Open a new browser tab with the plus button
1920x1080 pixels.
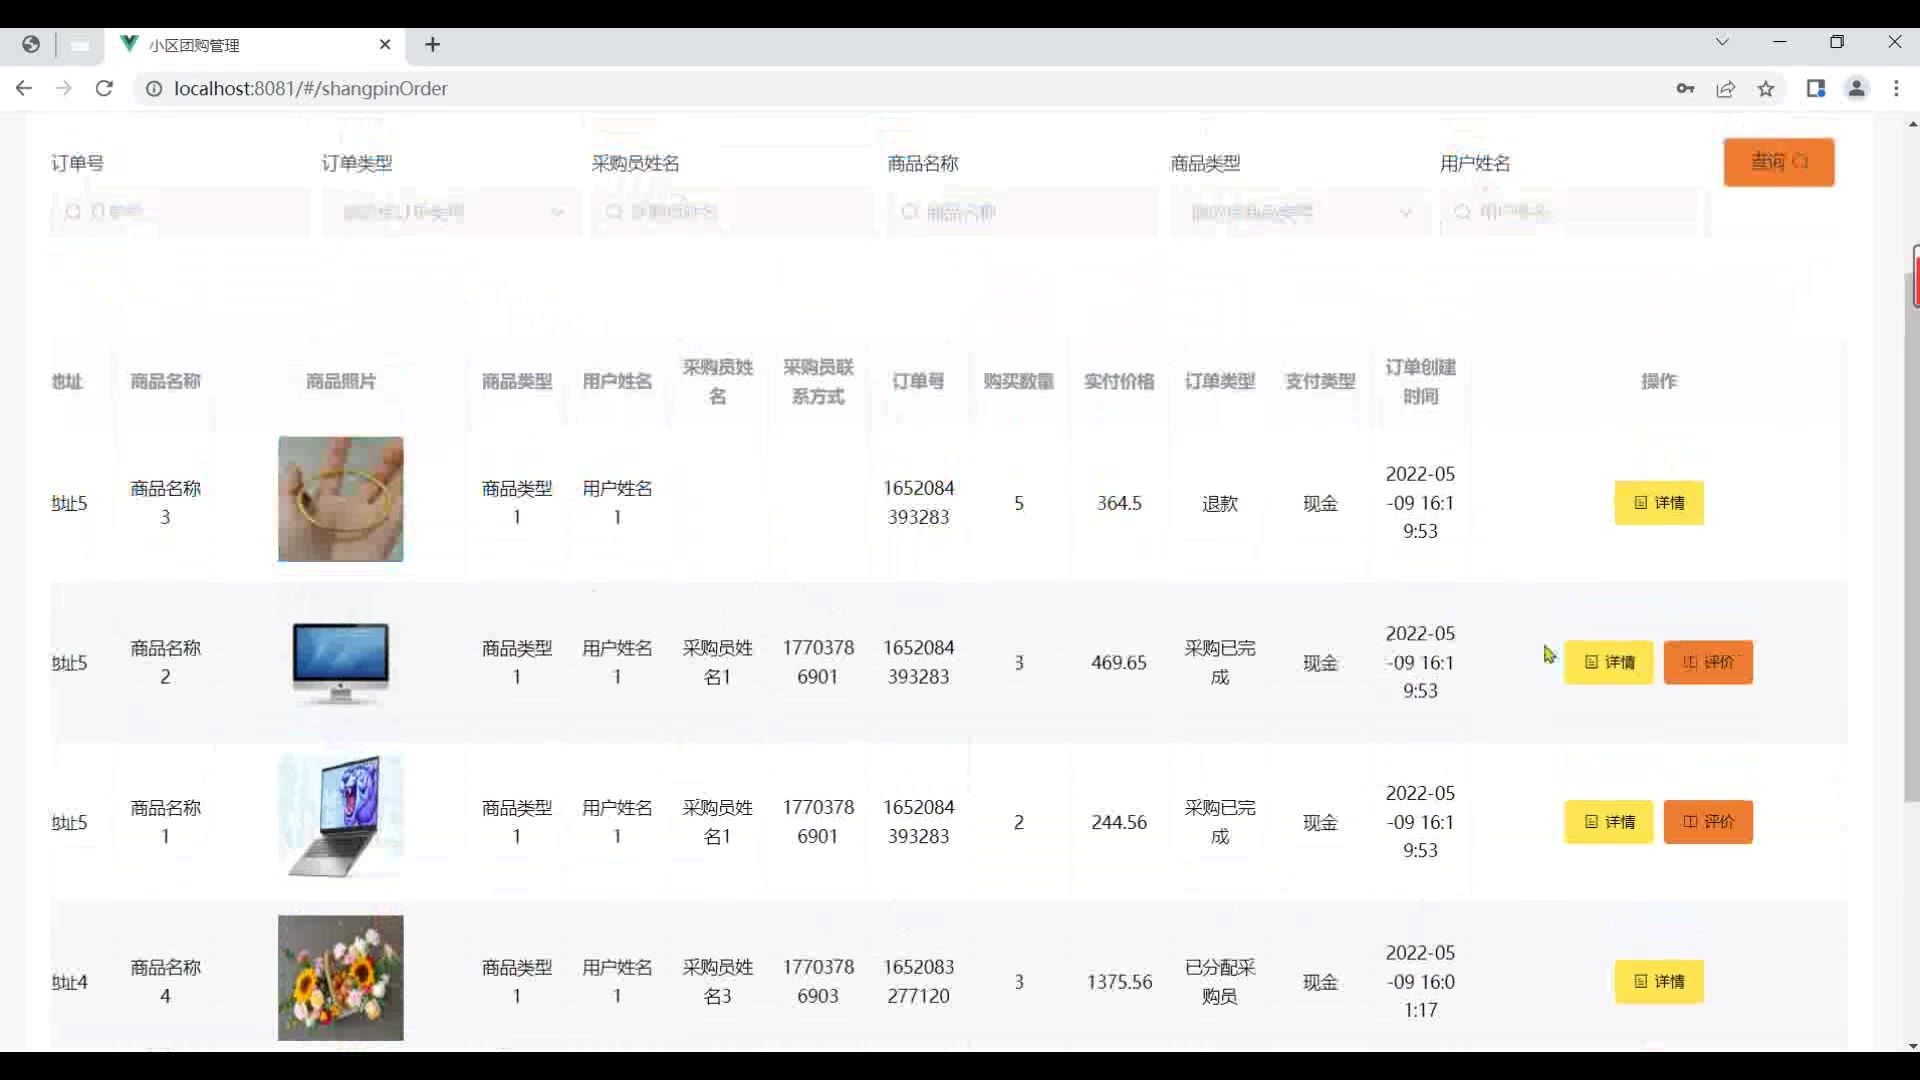click(432, 45)
